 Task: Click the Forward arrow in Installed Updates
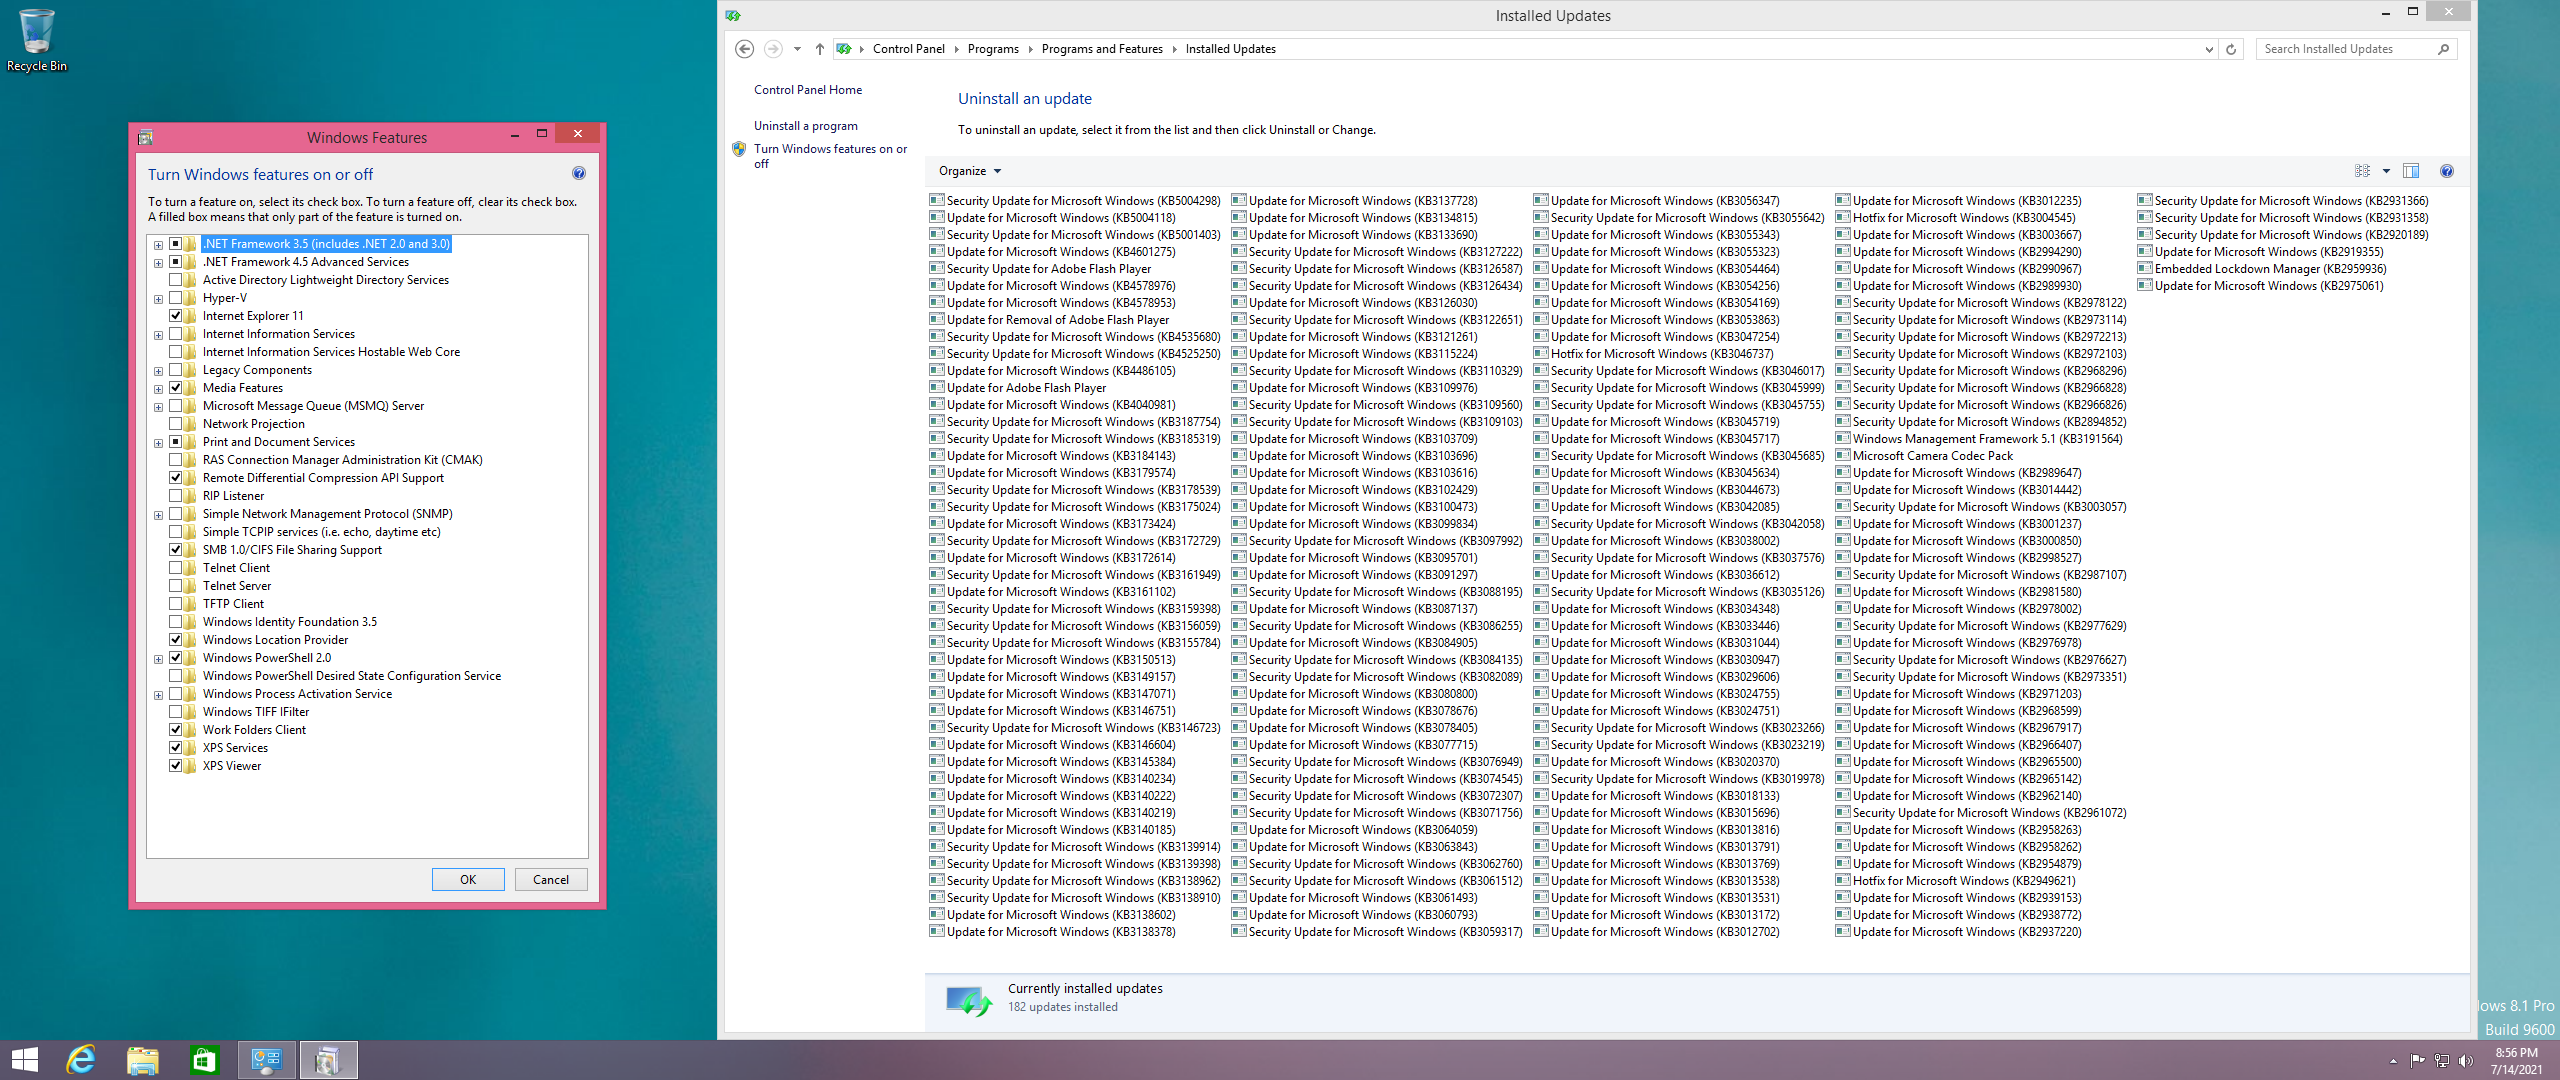click(x=773, y=49)
